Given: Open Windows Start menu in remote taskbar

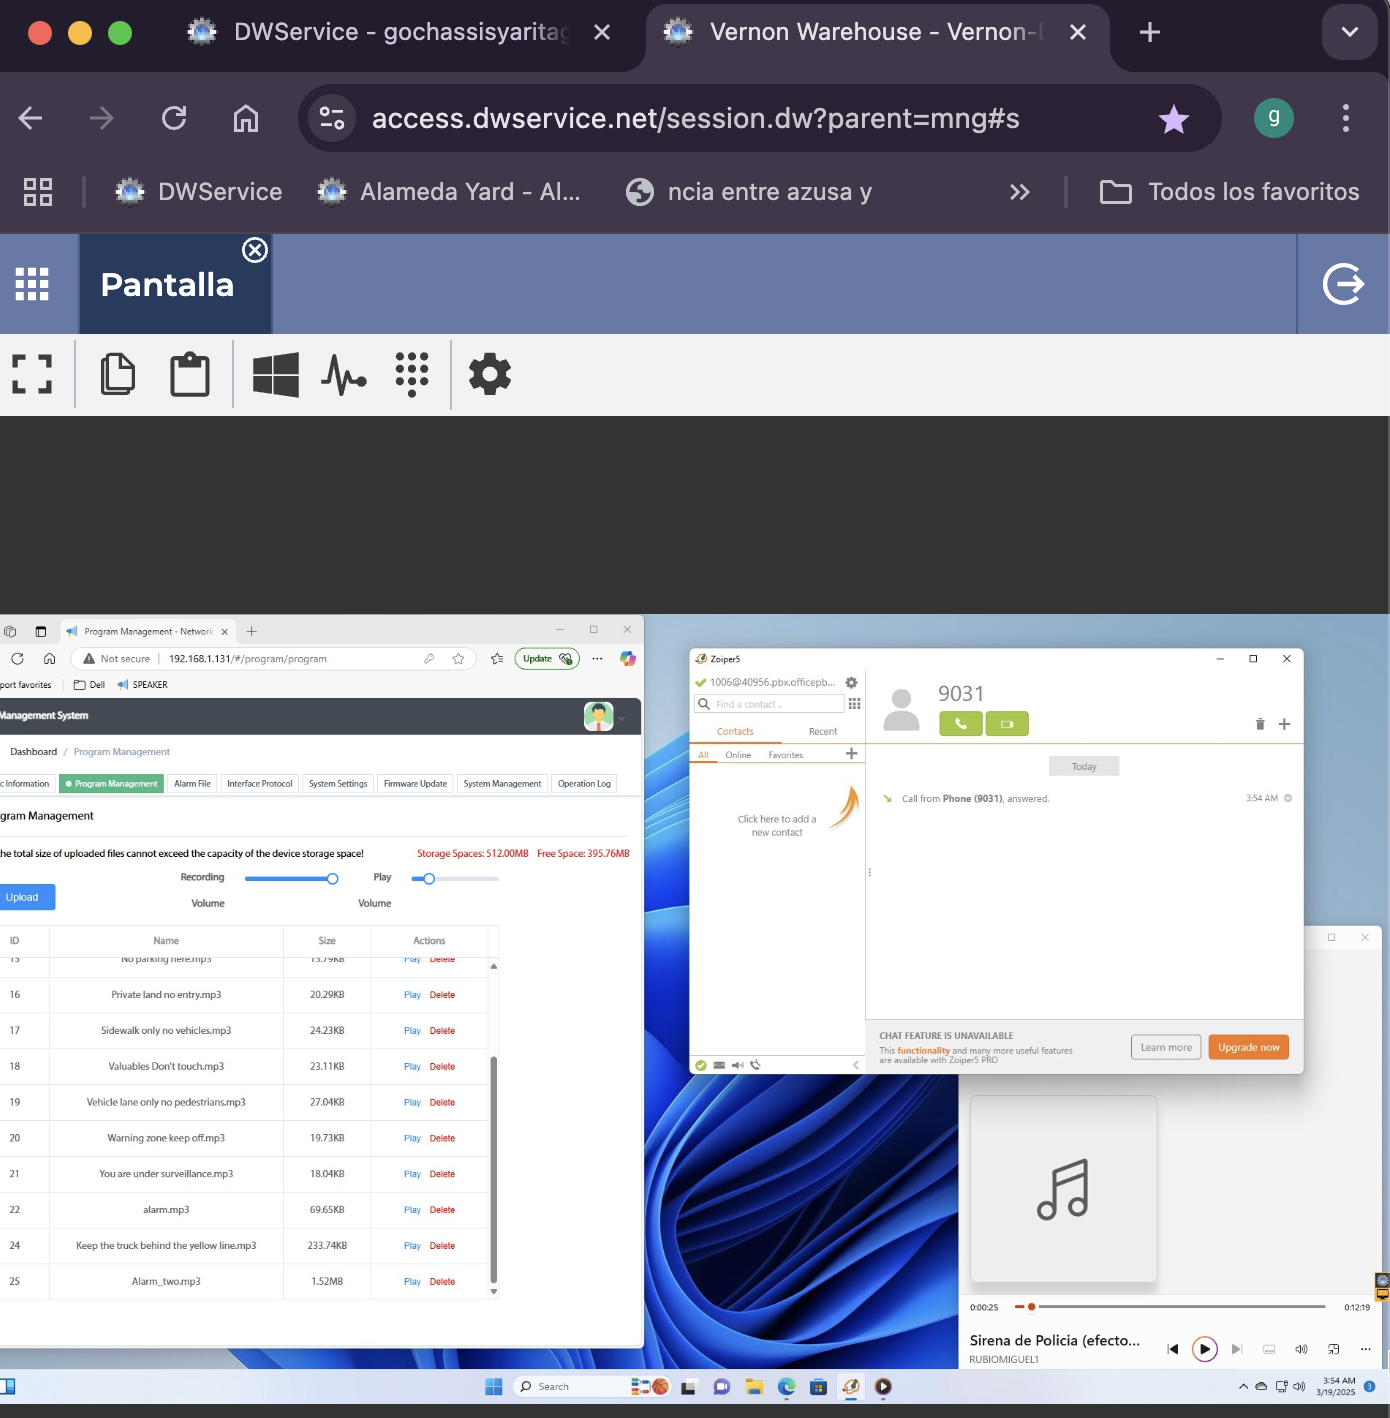Looking at the screenshot, I should pyautogui.click(x=493, y=1386).
